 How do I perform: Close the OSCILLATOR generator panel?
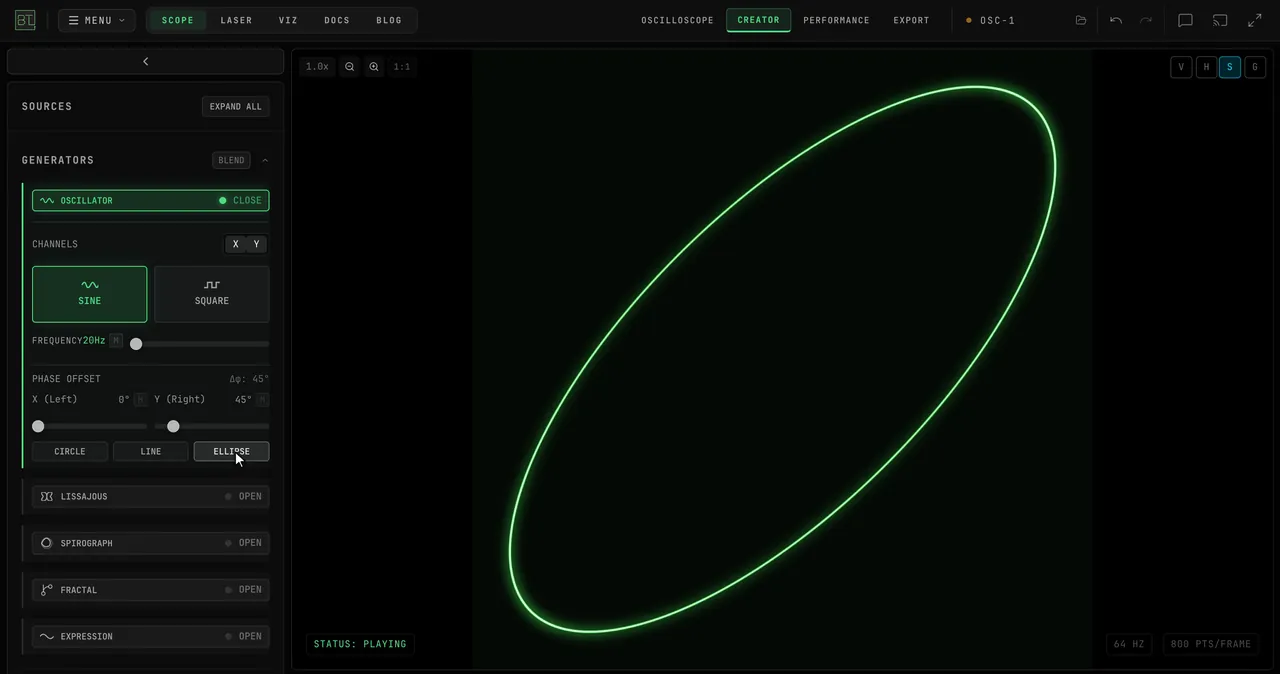(240, 200)
